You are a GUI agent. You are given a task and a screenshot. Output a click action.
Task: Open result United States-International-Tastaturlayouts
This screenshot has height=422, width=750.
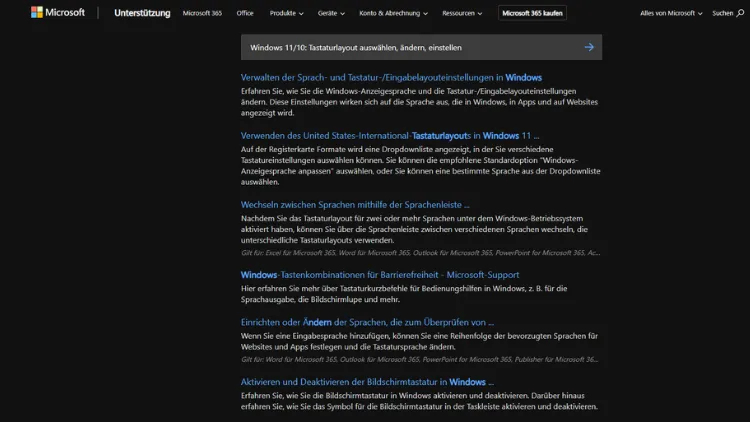[390, 136]
